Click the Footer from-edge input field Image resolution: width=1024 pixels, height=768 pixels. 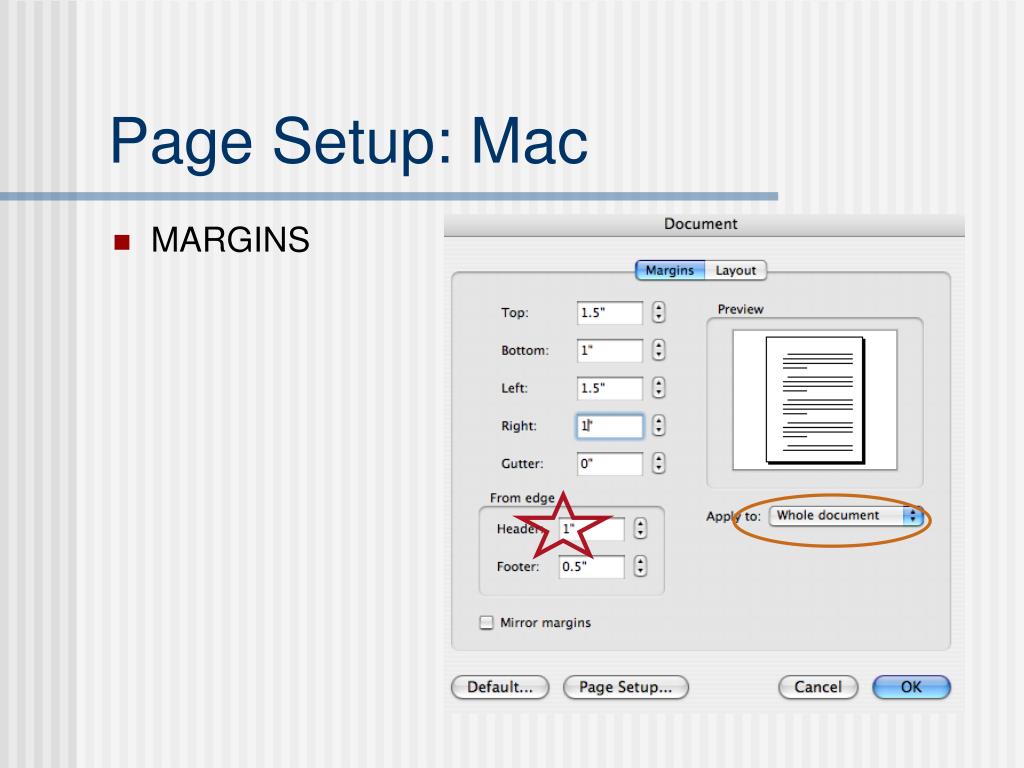(591, 566)
